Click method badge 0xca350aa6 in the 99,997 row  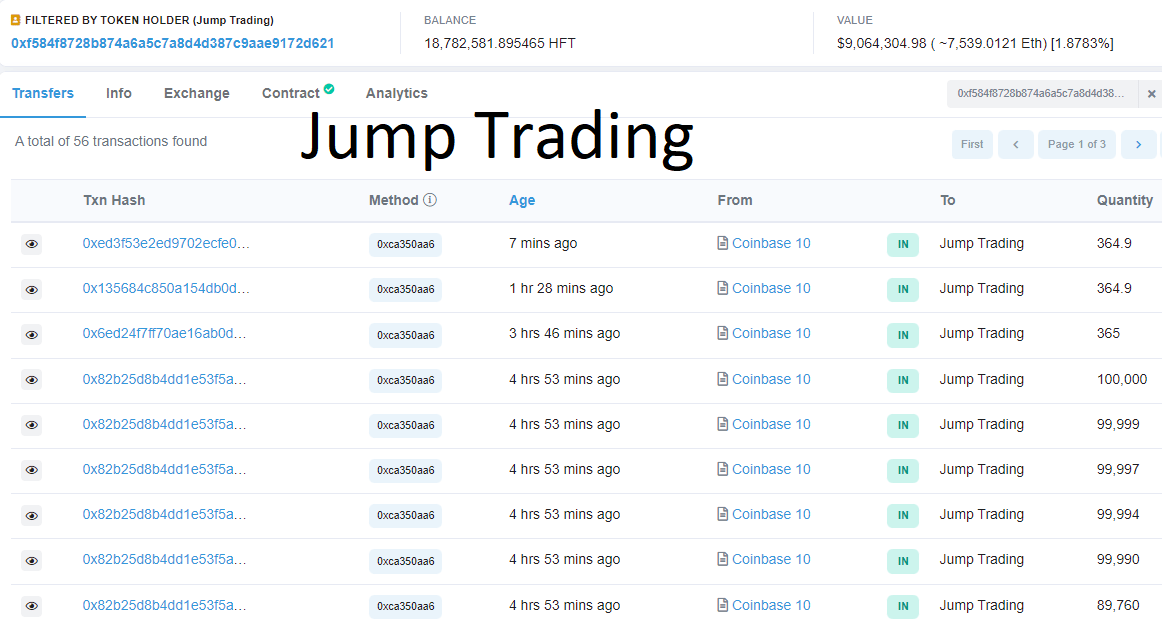(405, 471)
